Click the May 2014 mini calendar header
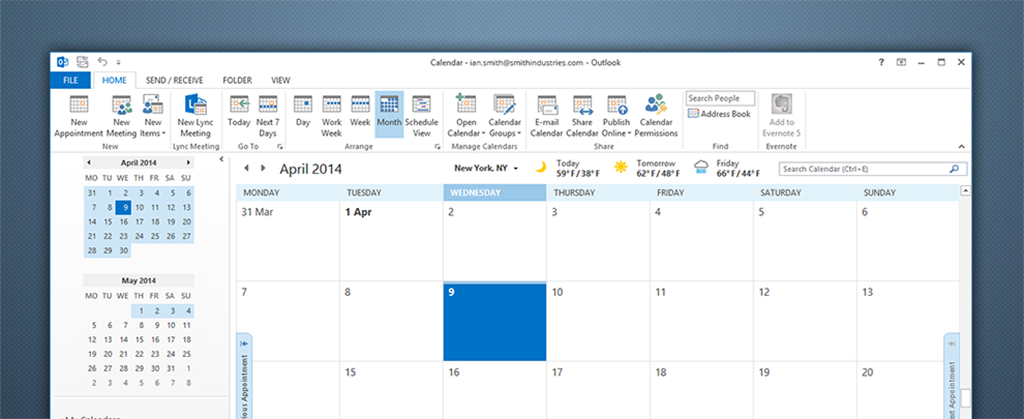Image resolution: width=1024 pixels, height=419 pixels. [138, 281]
